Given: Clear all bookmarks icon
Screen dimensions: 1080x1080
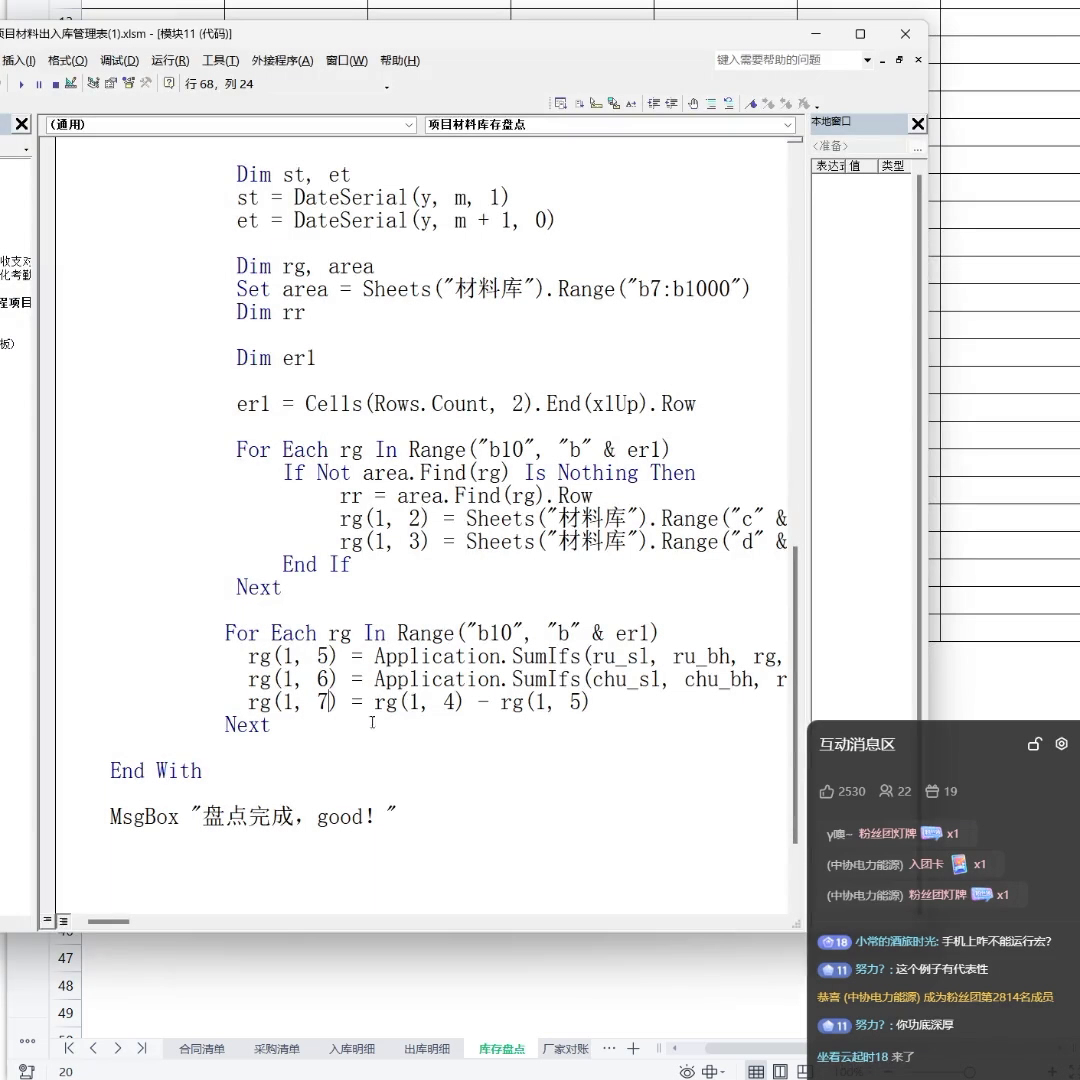Looking at the screenshot, I should tap(803, 103).
